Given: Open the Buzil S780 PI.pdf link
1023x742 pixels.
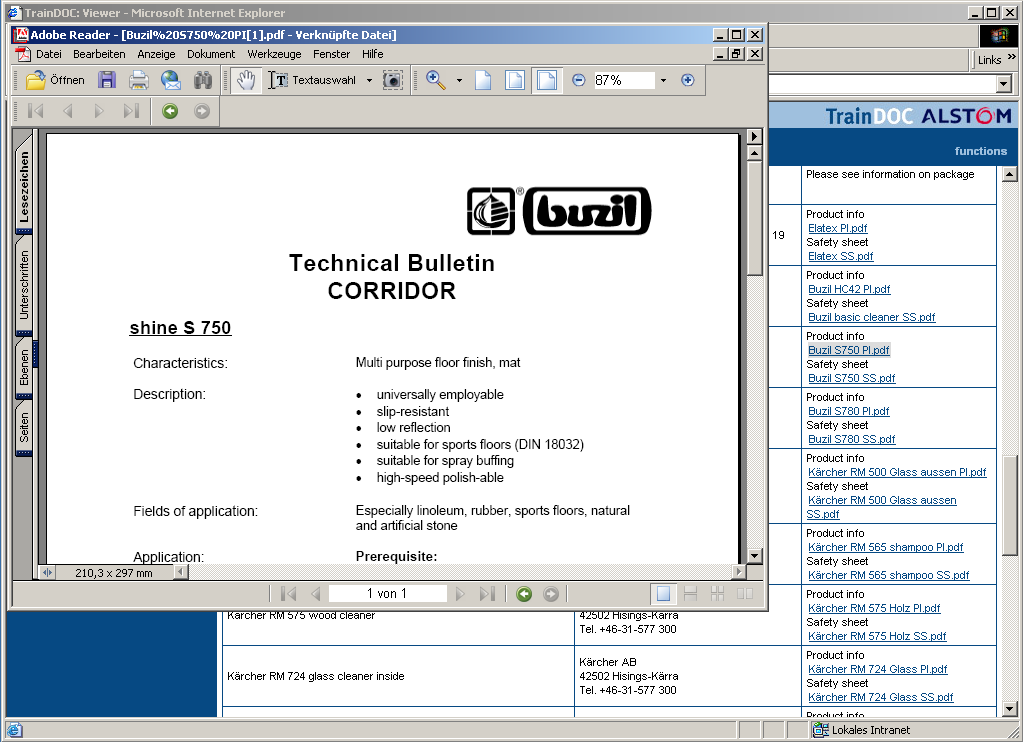Looking at the screenshot, I should (848, 411).
